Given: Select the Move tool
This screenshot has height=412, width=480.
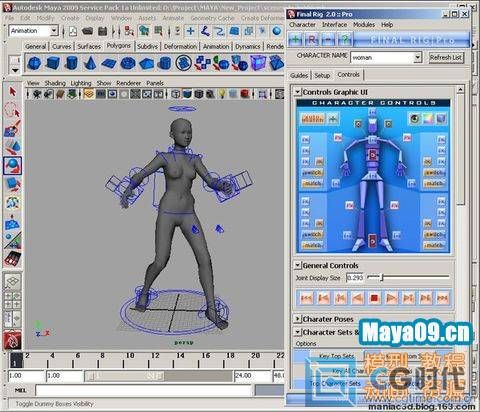Looking at the screenshot, I should pyautogui.click(x=13, y=147).
